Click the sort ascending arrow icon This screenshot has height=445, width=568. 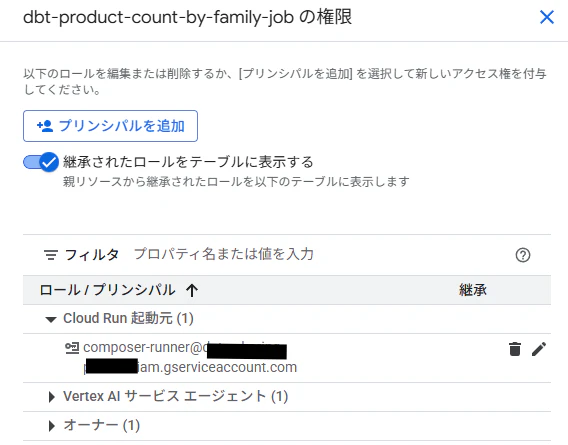pos(192,290)
